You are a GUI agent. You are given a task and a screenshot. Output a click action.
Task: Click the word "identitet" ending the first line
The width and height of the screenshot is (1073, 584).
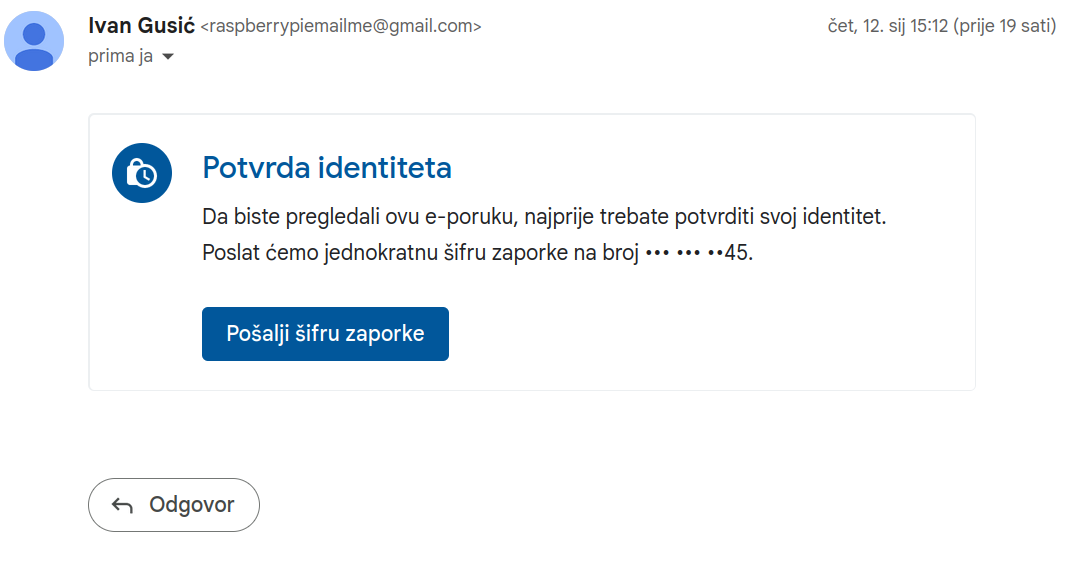click(x=846, y=216)
